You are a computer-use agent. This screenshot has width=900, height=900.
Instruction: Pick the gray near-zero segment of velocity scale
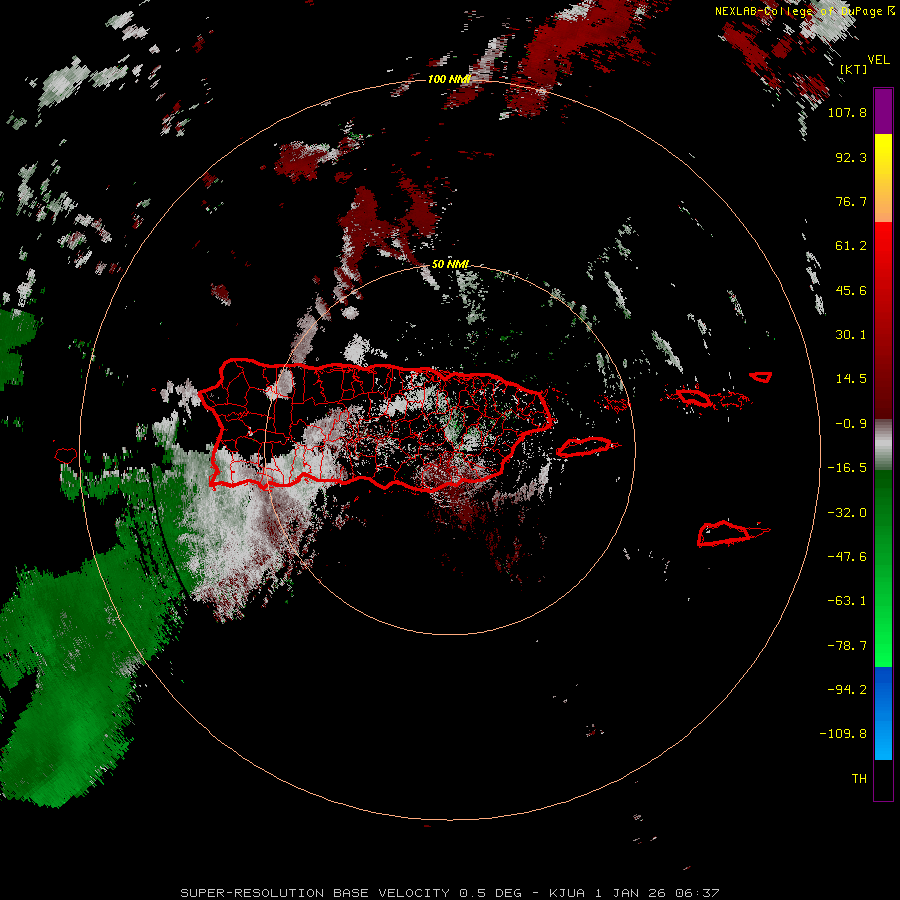(883, 445)
